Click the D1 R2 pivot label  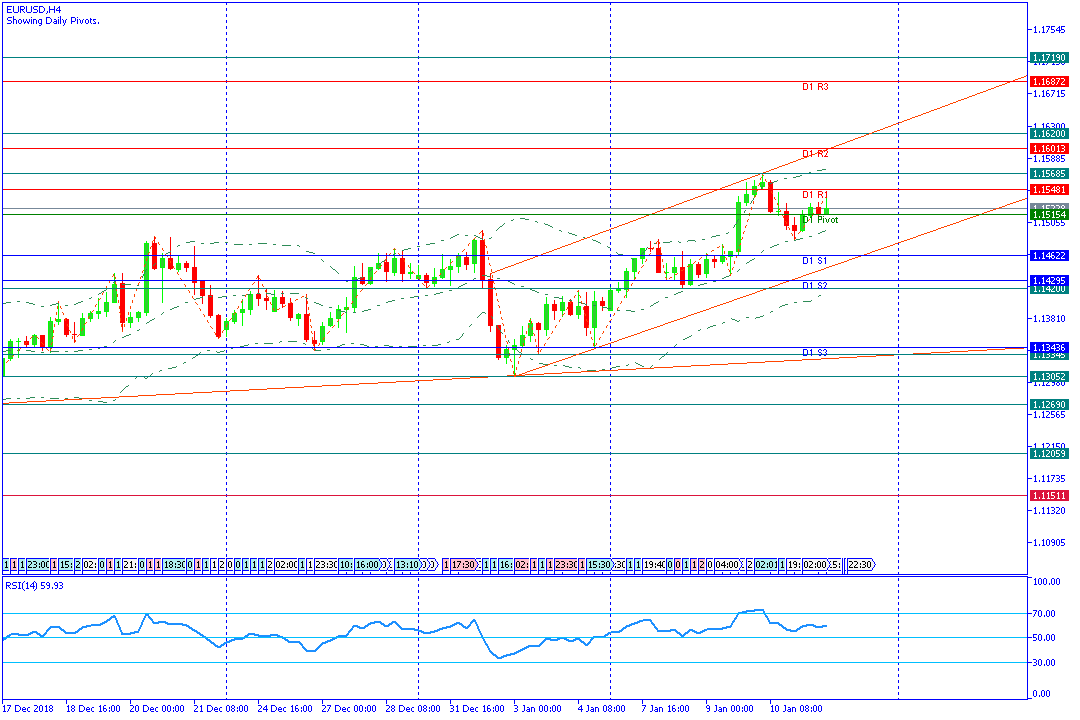tap(815, 154)
